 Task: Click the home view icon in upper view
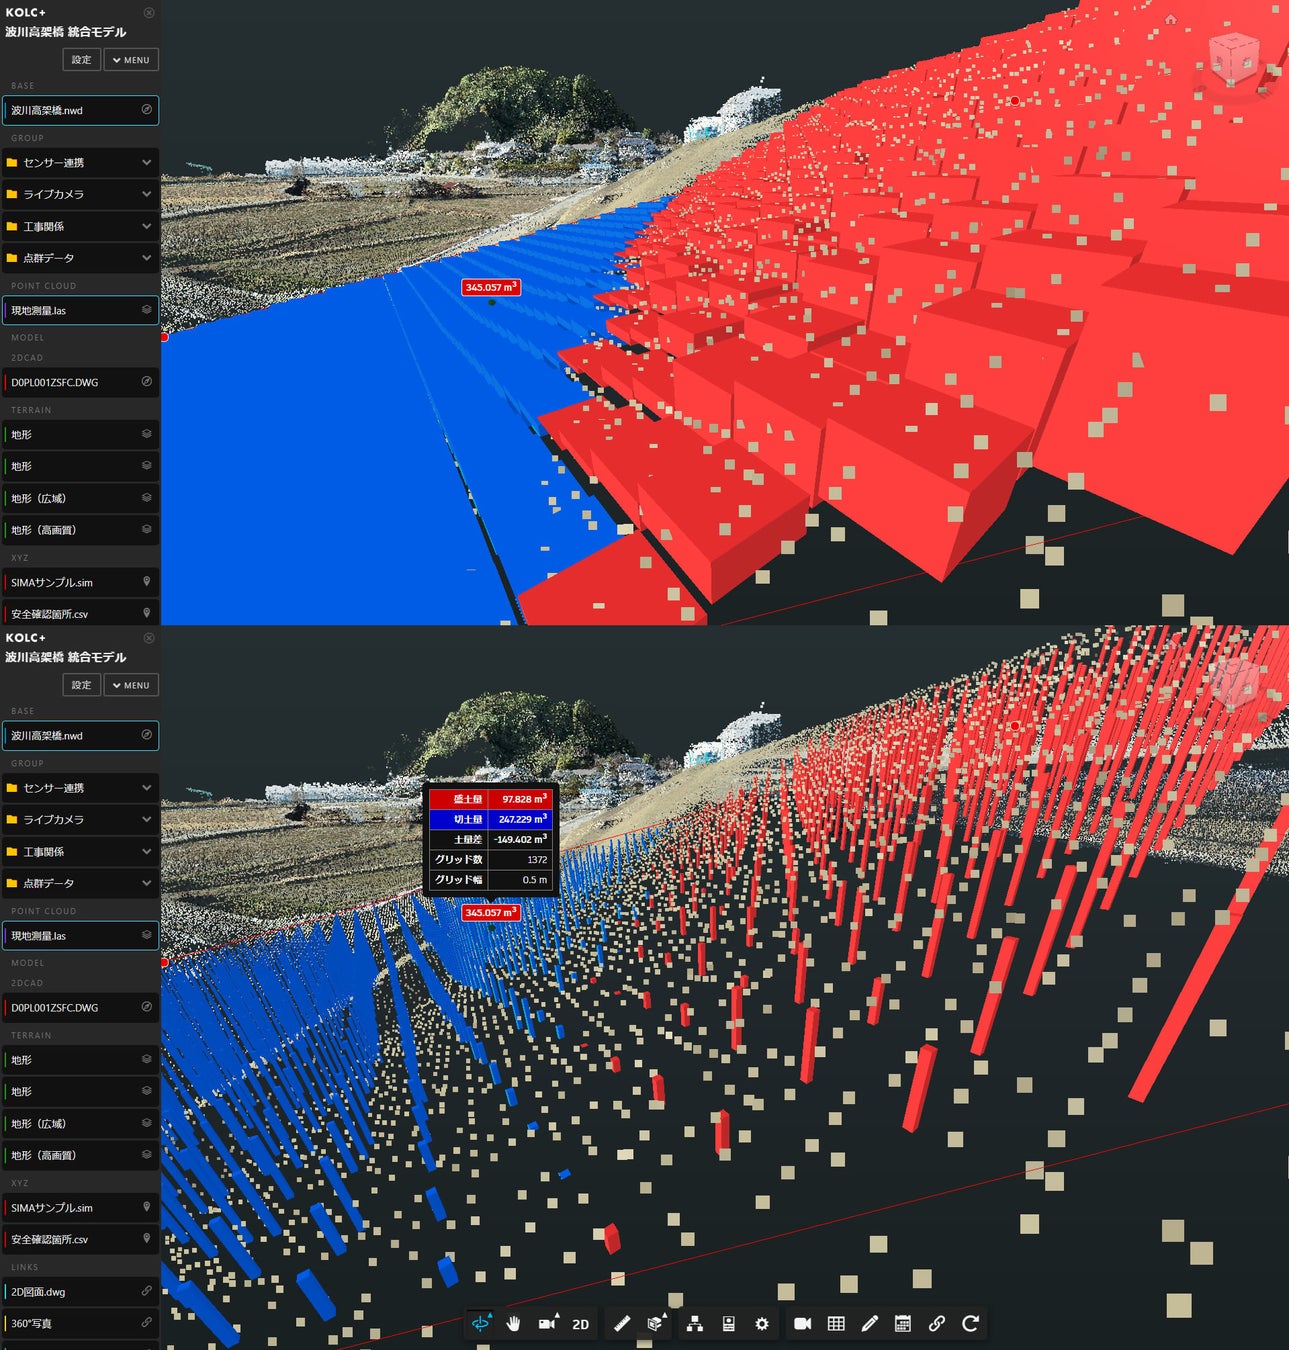coord(1171,19)
